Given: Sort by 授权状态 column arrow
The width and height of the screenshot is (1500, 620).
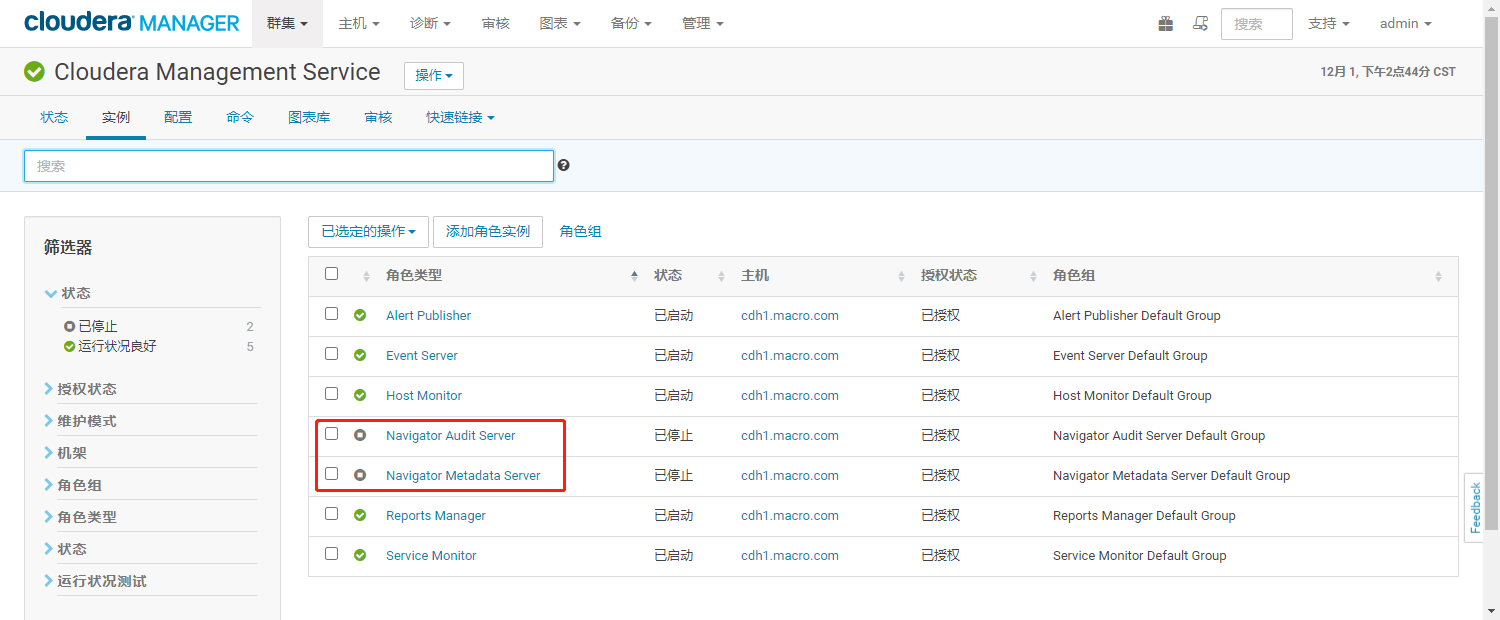Looking at the screenshot, I should (x=1033, y=276).
